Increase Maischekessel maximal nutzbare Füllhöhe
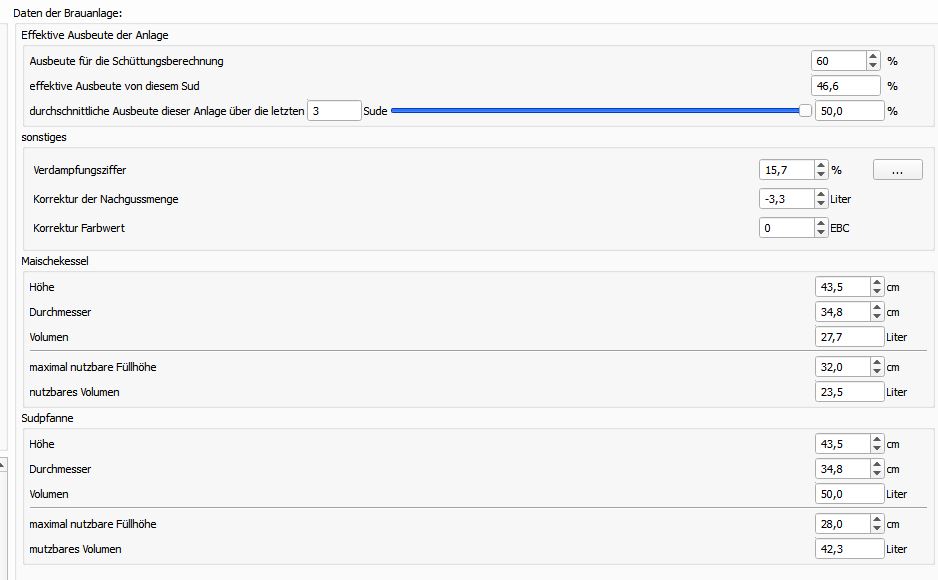 [x=877, y=363]
